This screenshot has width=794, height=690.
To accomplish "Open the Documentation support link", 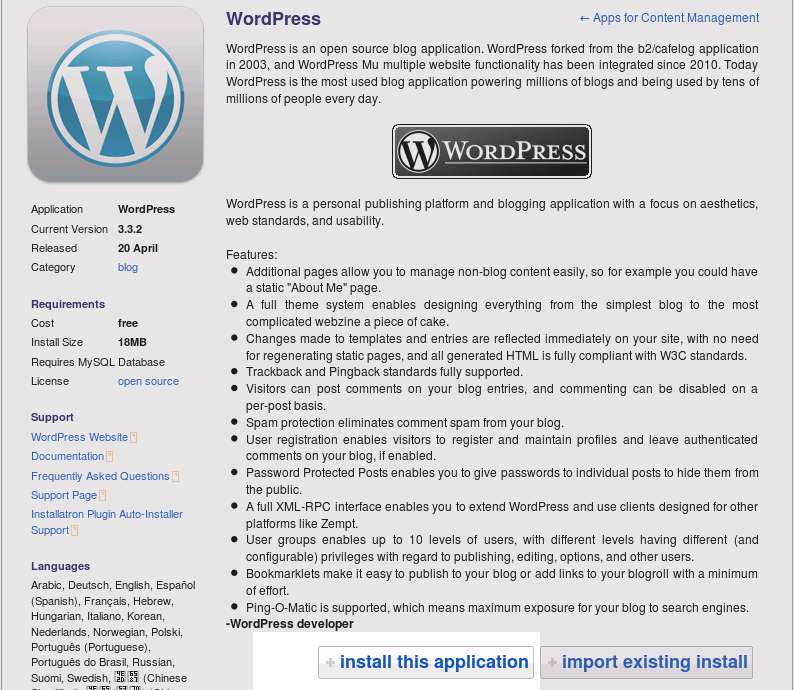I will 67,456.
